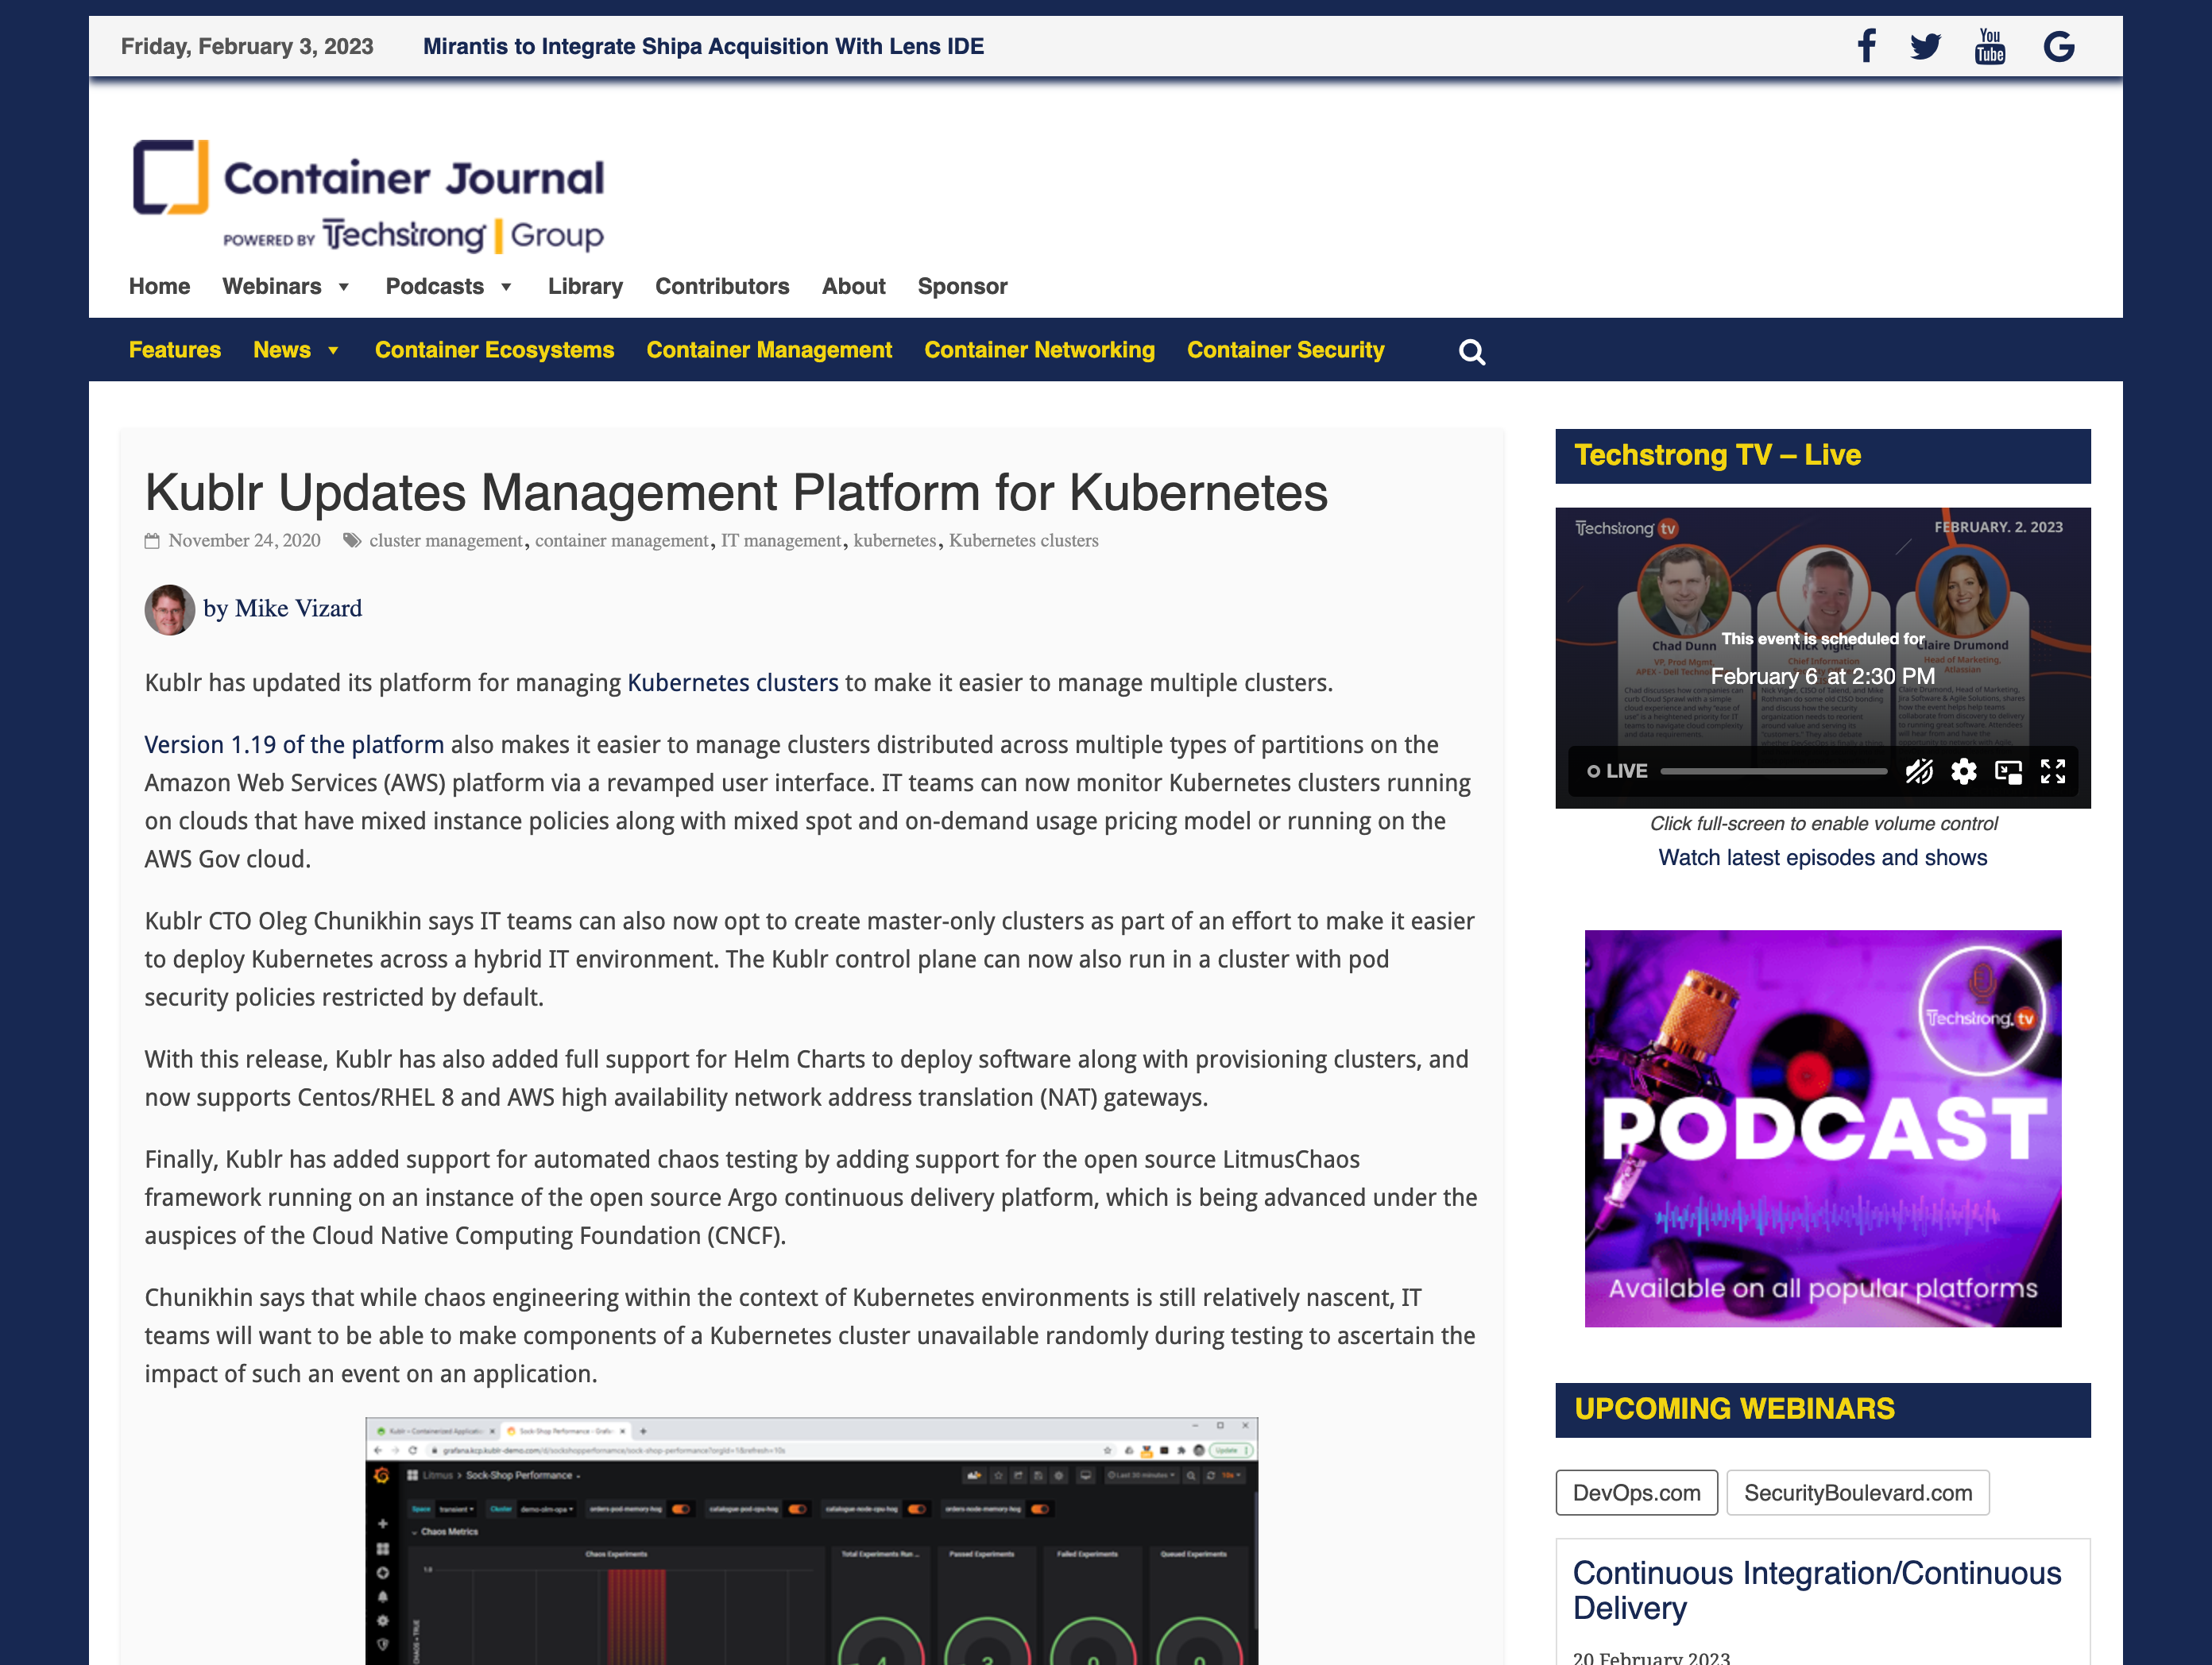
Task: Open the Google social icon
Action: click(2059, 46)
